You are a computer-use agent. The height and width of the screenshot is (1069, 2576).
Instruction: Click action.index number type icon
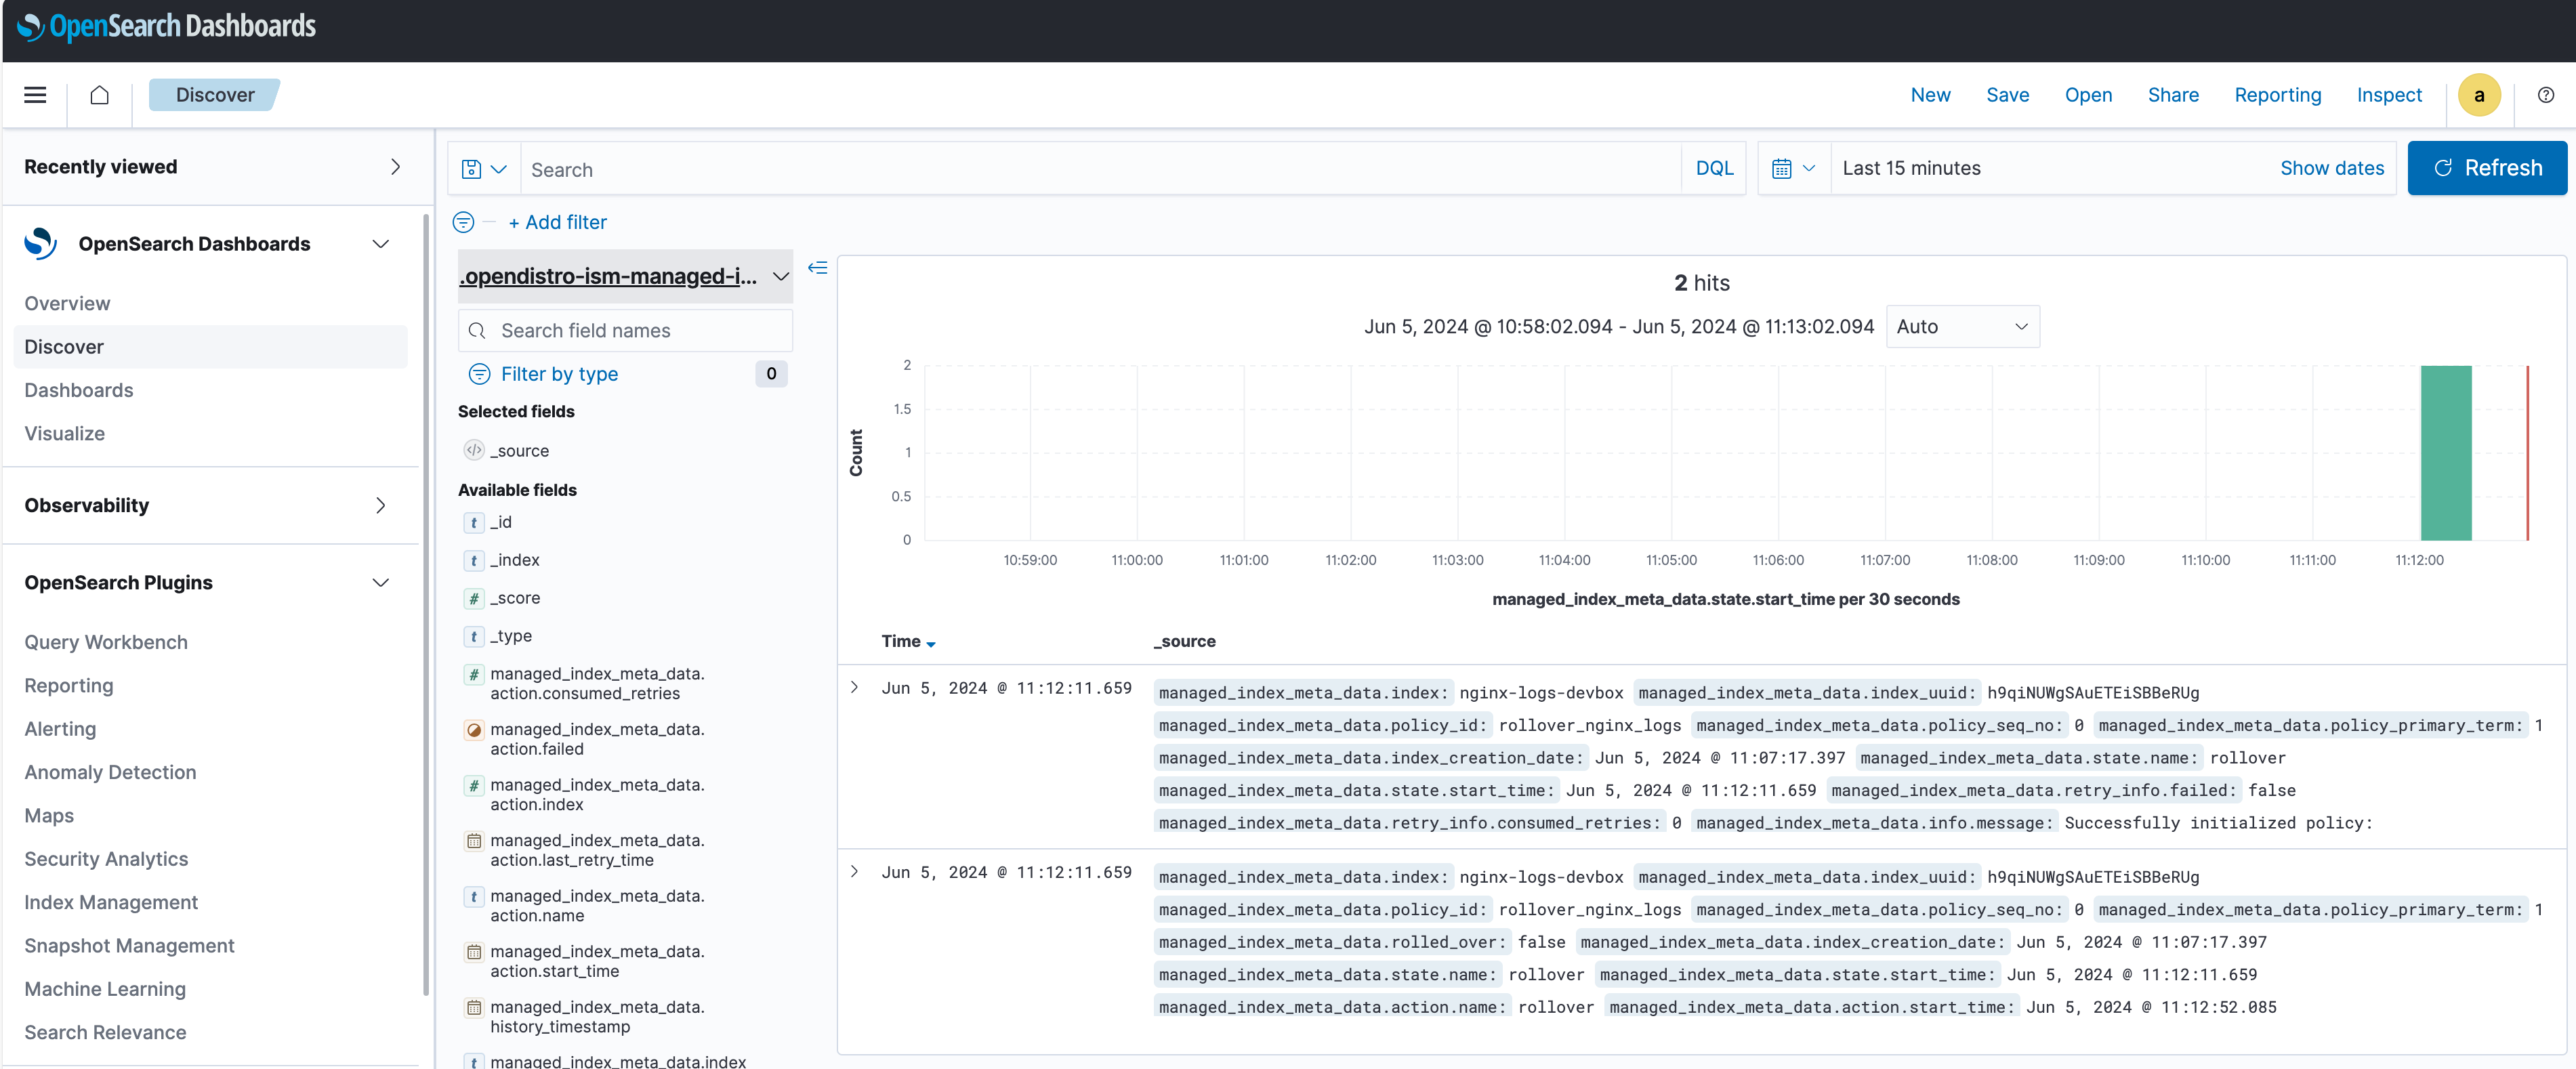[474, 786]
